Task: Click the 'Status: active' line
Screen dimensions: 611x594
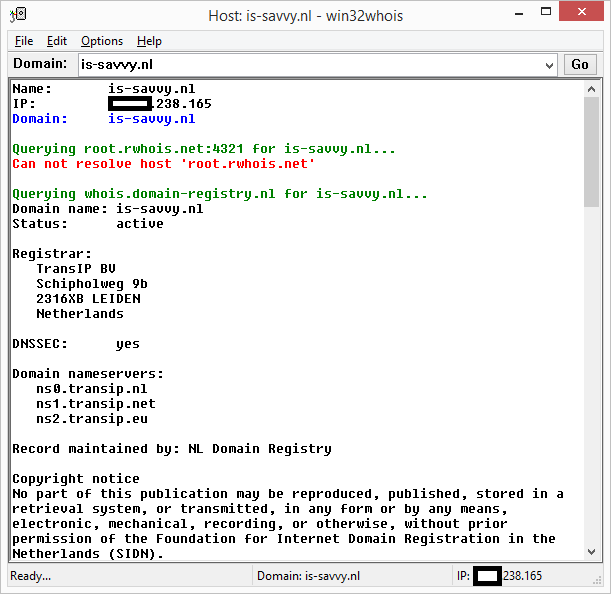Action: click(88, 224)
